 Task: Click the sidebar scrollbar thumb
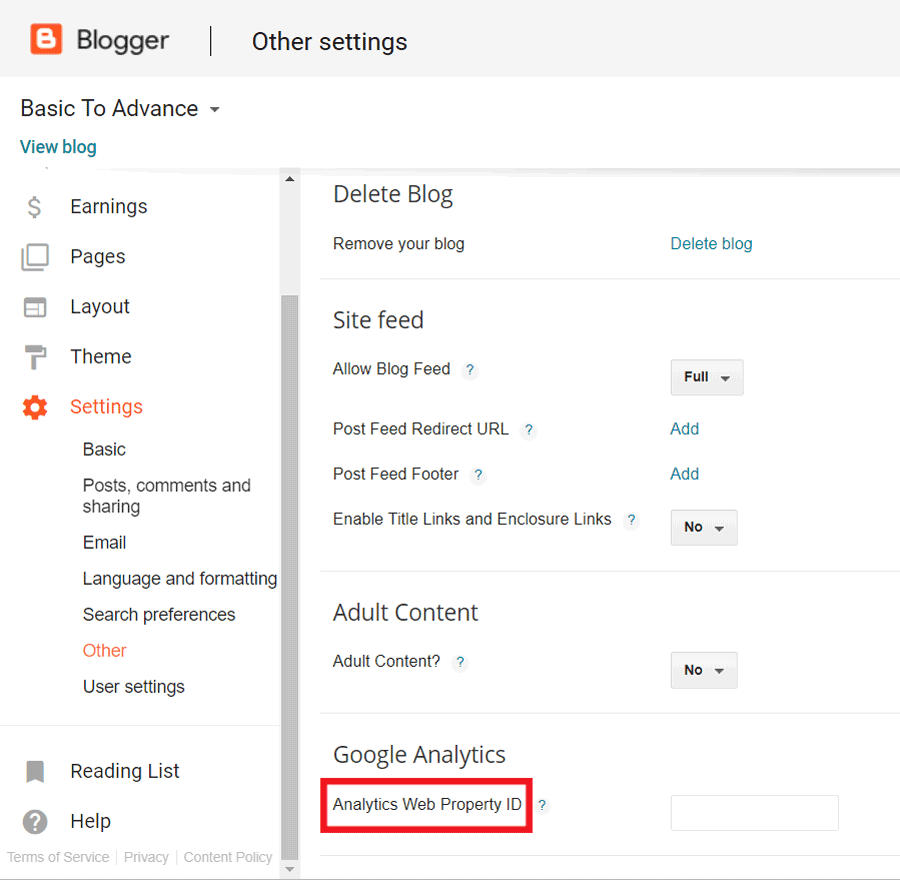click(x=290, y=578)
